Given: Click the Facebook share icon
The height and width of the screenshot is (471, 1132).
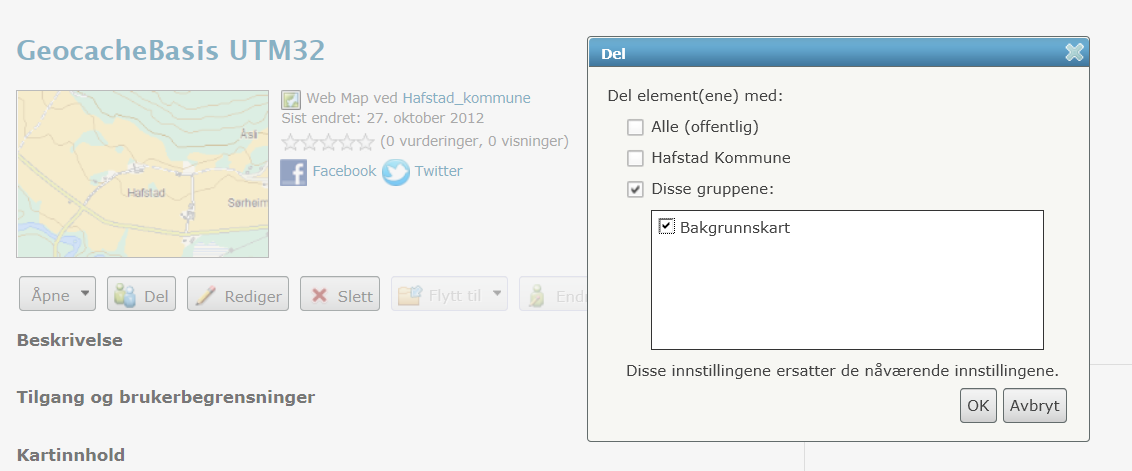Looking at the screenshot, I should coord(293,173).
